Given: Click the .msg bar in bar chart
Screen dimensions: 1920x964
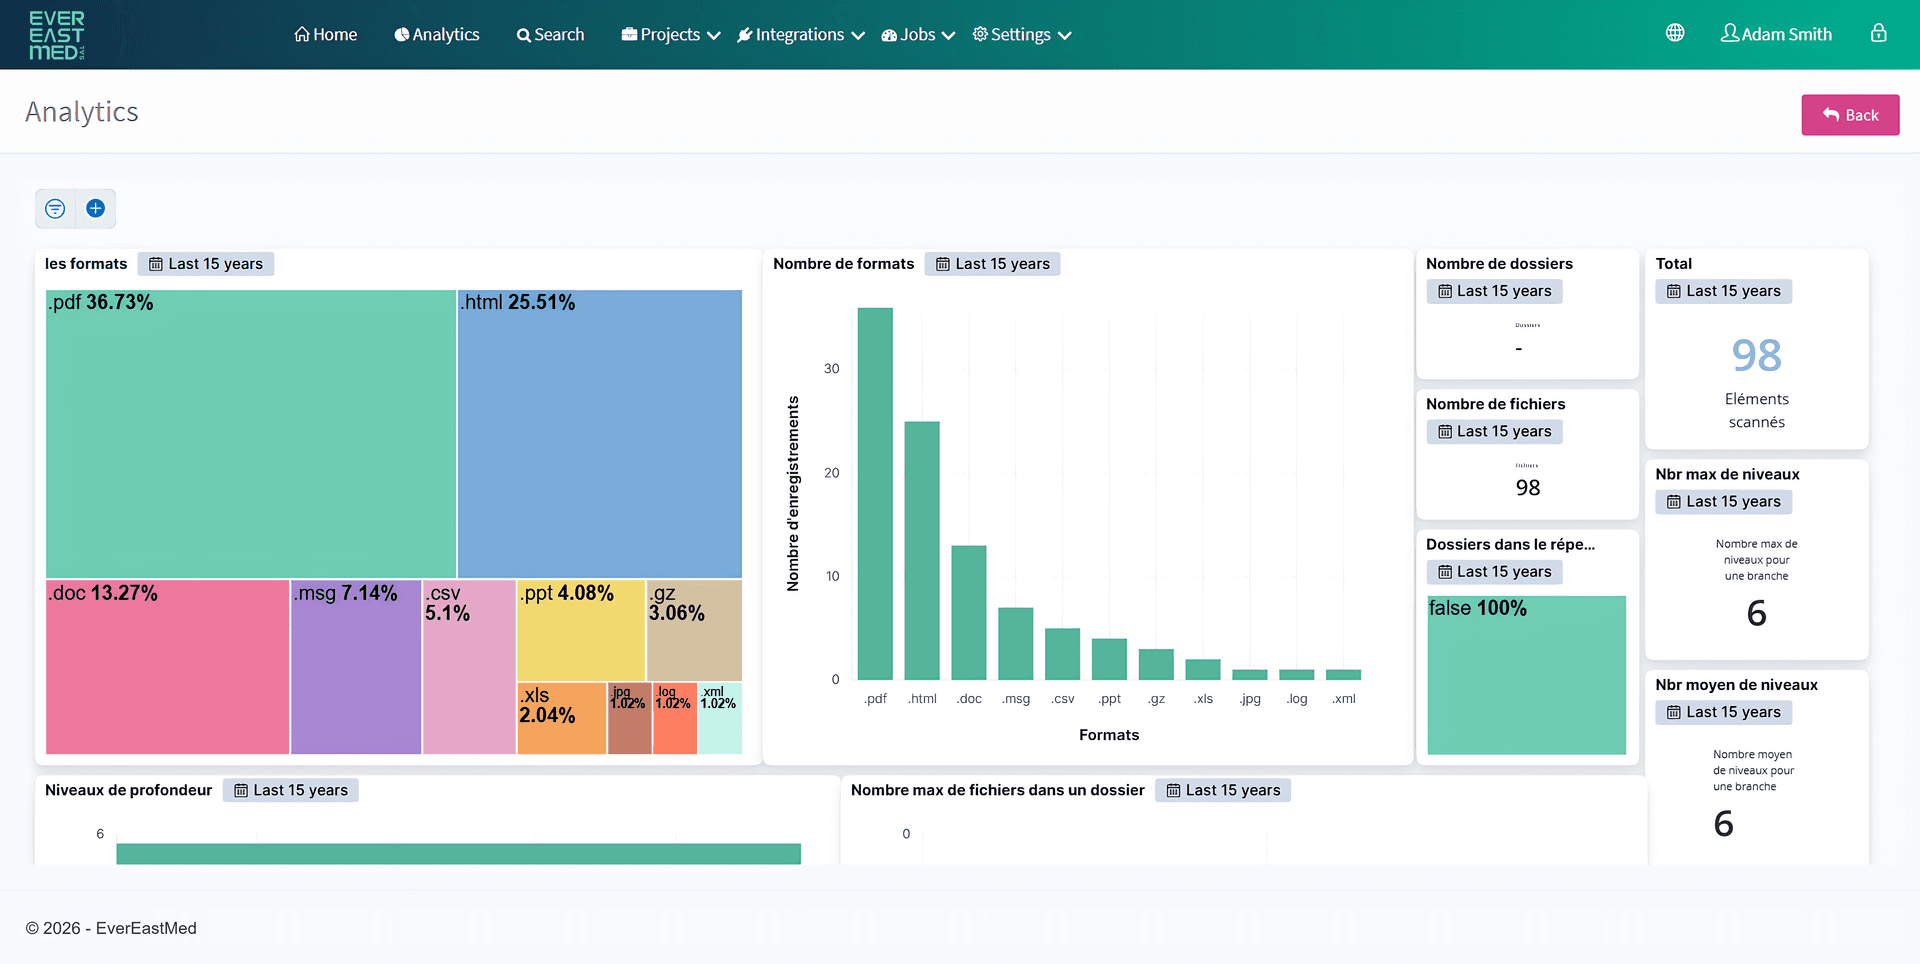Looking at the screenshot, I should point(1016,644).
